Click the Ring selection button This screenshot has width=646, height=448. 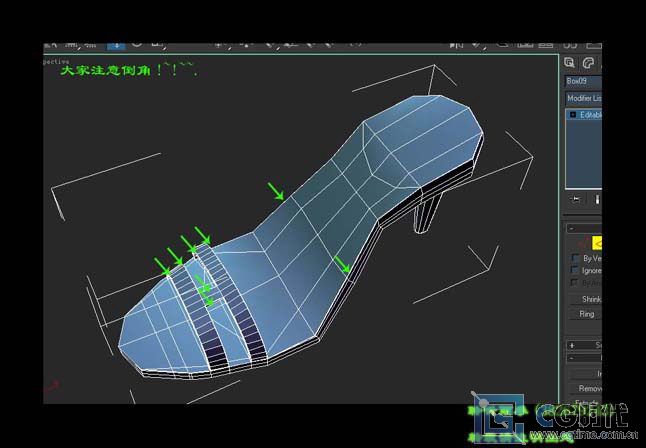585,314
